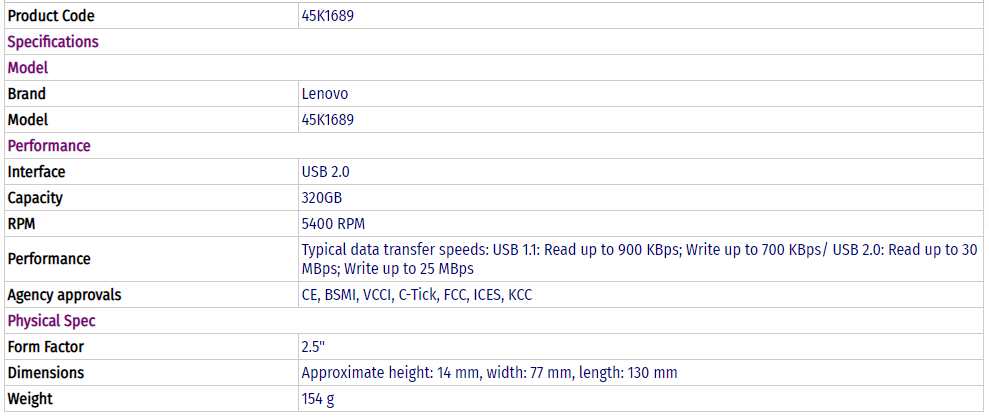Click the Physical Spec section heading
989x419 pixels.
coord(52,321)
